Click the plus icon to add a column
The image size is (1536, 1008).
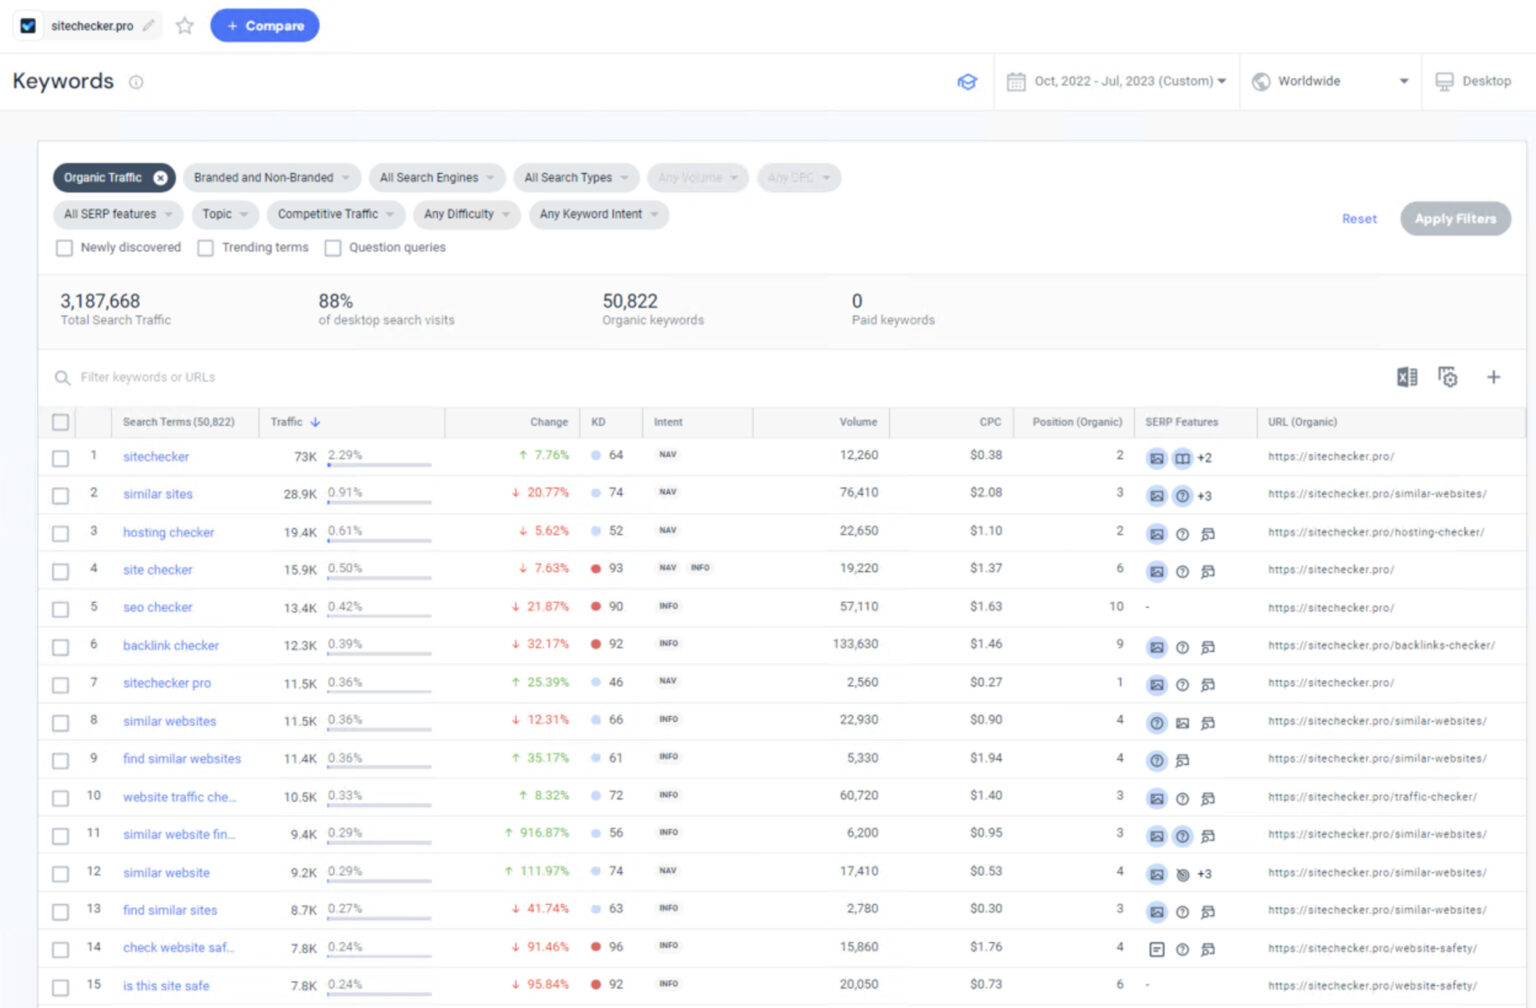point(1493,377)
